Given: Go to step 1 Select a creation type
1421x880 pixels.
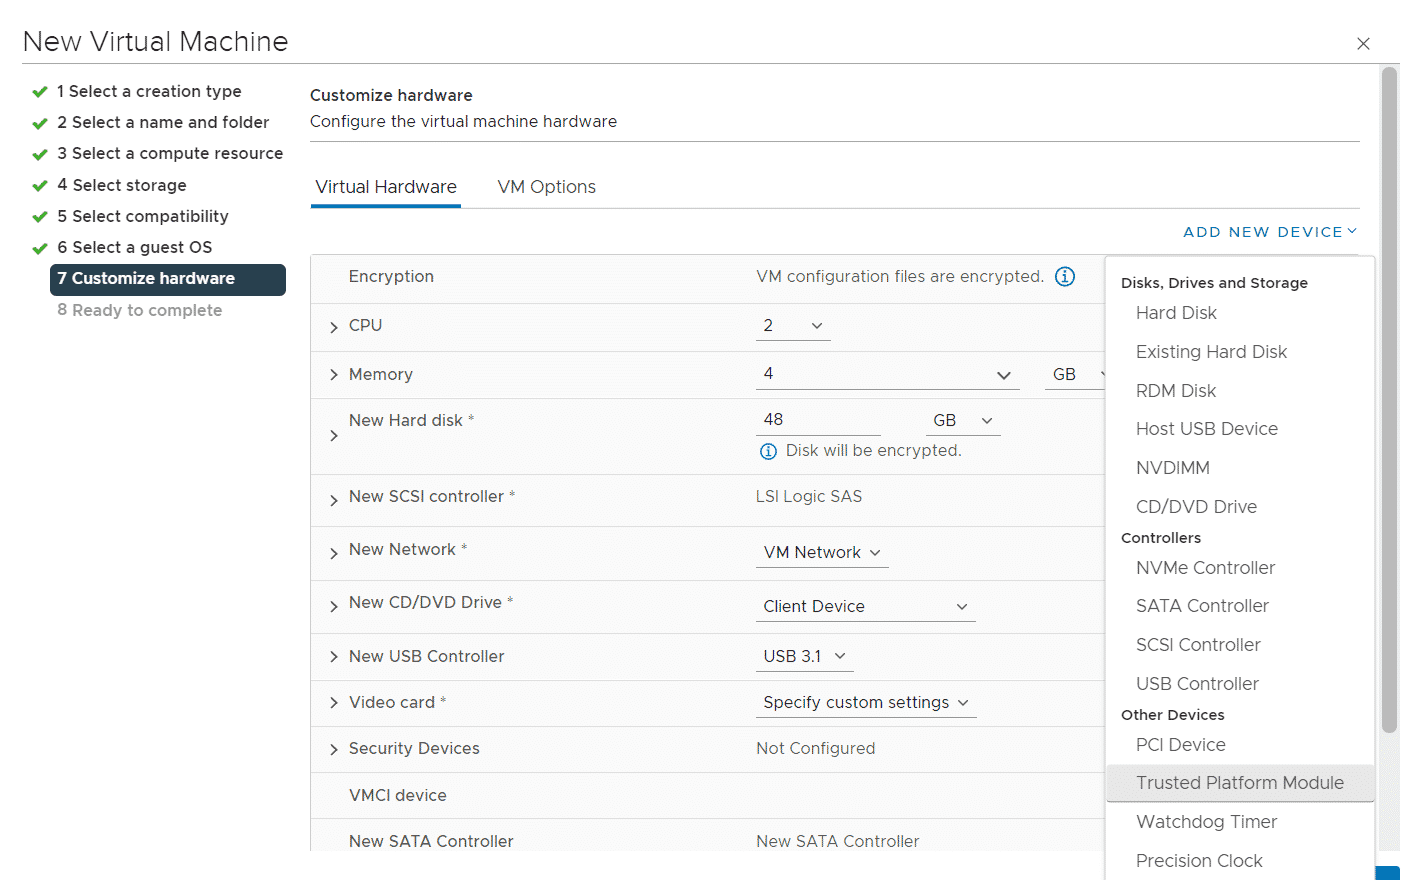Looking at the screenshot, I should click(149, 92).
